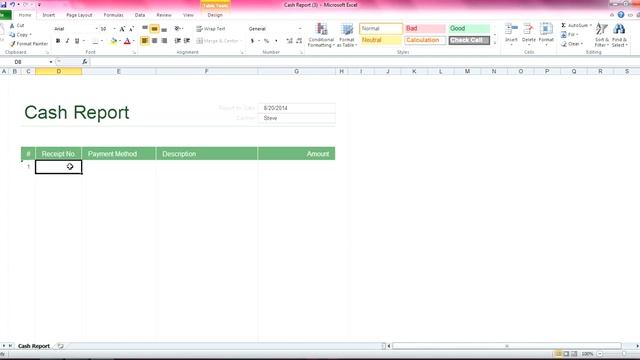The image size is (640, 360).
Task: Click the Help question mark icon
Action: pos(621,15)
